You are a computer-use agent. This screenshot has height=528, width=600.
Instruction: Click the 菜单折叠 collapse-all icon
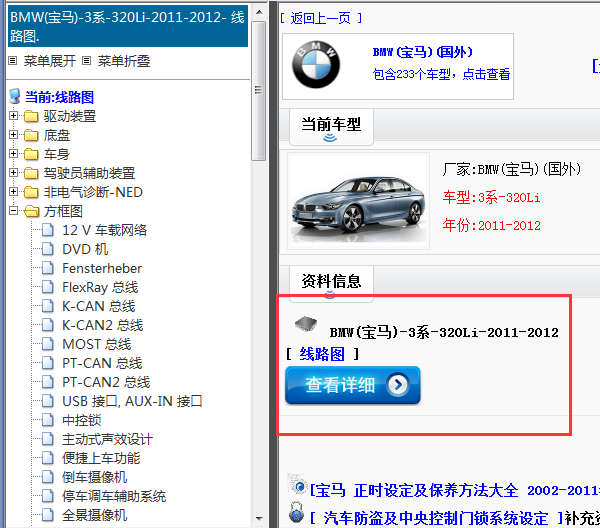(x=86, y=60)
